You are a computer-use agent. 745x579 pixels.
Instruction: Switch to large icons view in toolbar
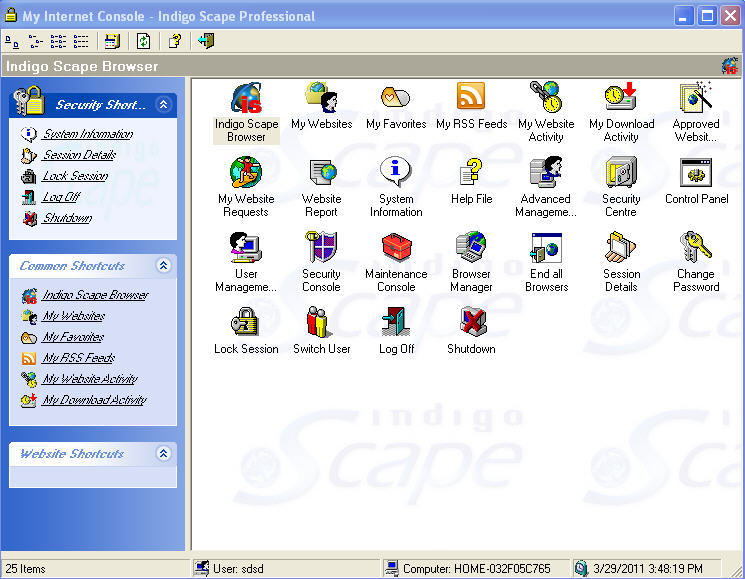point(12,42)
